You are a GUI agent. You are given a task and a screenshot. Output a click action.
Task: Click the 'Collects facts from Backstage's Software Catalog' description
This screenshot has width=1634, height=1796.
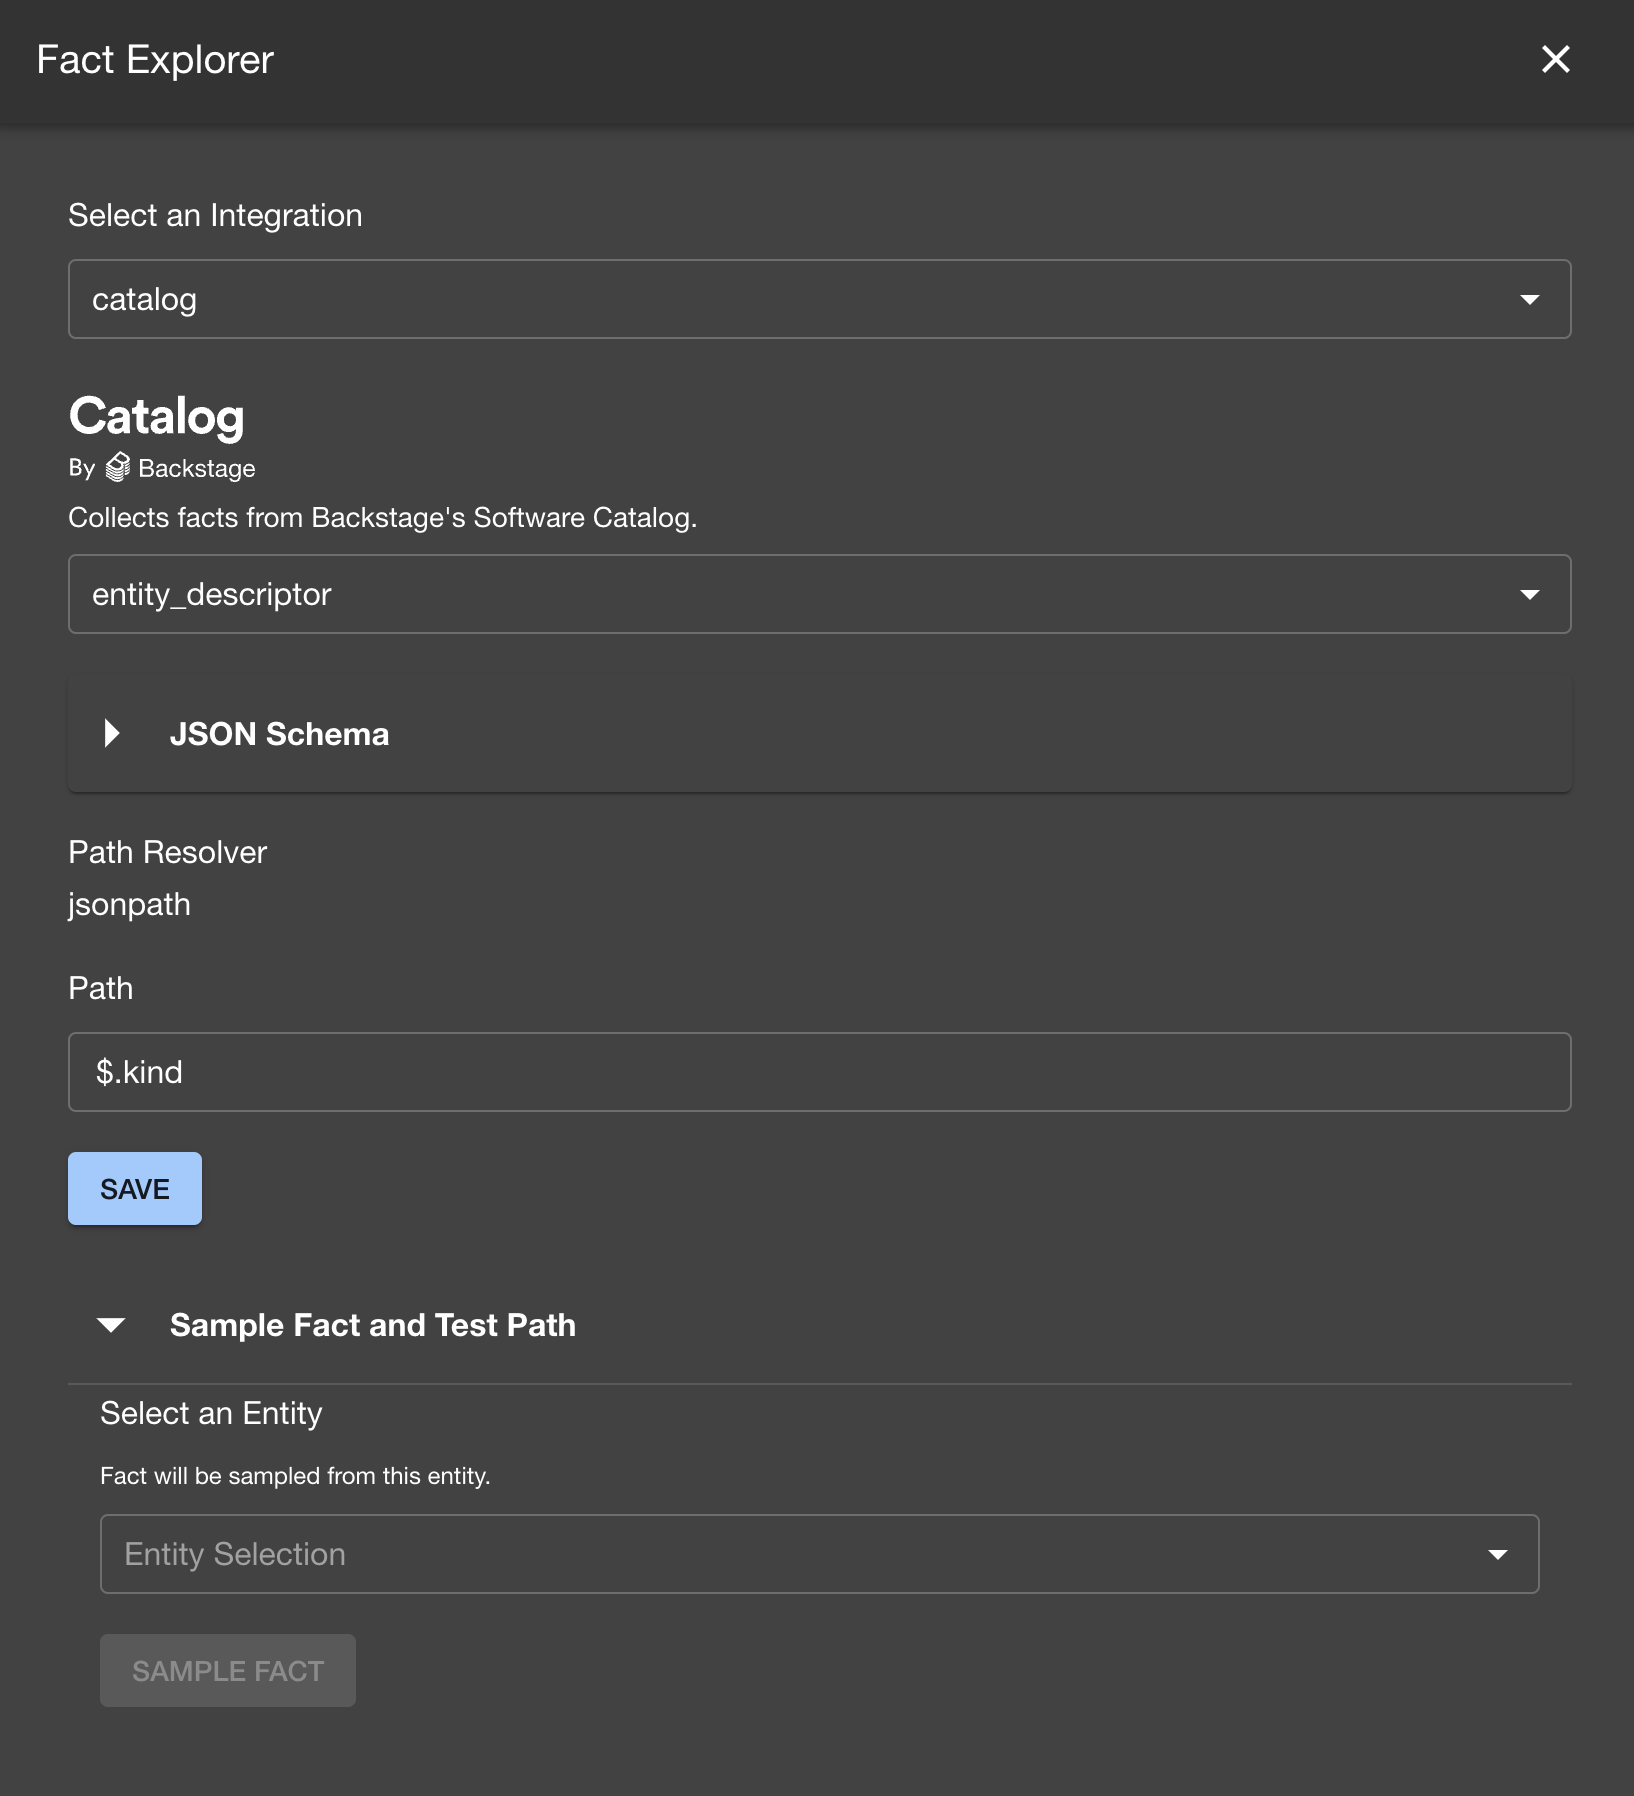pos(382,518)
